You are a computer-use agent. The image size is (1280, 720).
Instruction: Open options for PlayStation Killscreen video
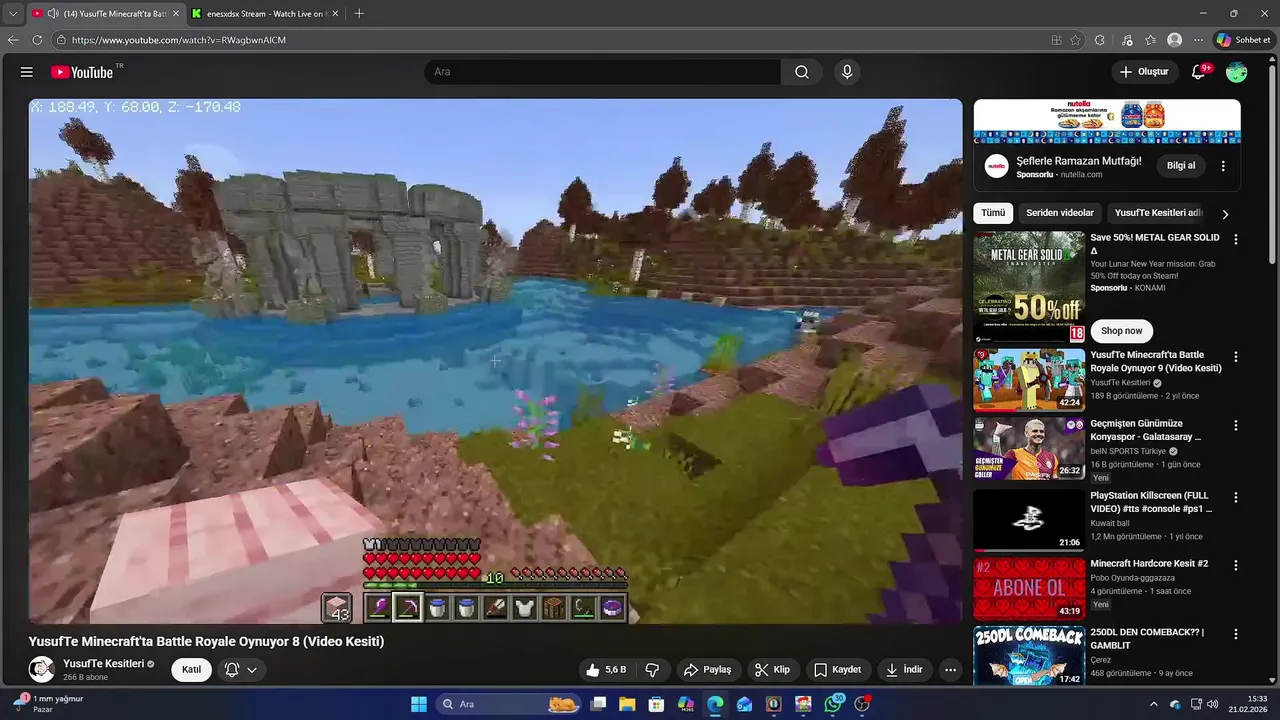pyautogui.click(x=1236, y=497)
